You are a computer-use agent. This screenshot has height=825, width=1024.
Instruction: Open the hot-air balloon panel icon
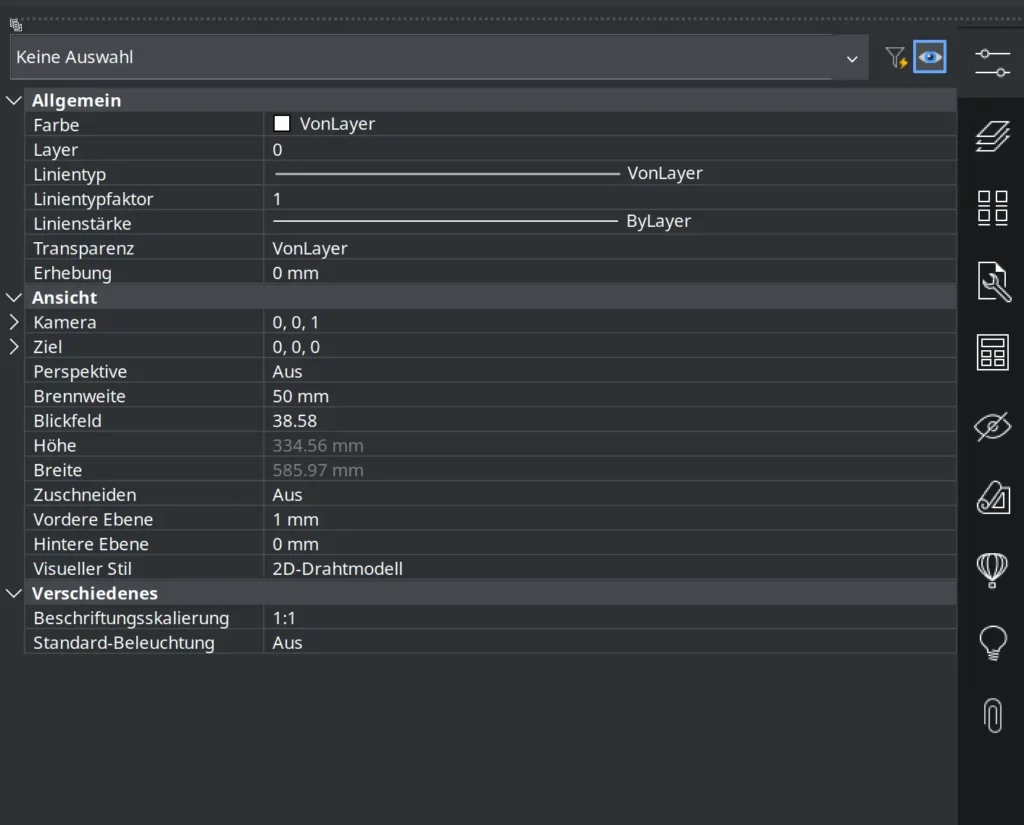pos(992,570)
